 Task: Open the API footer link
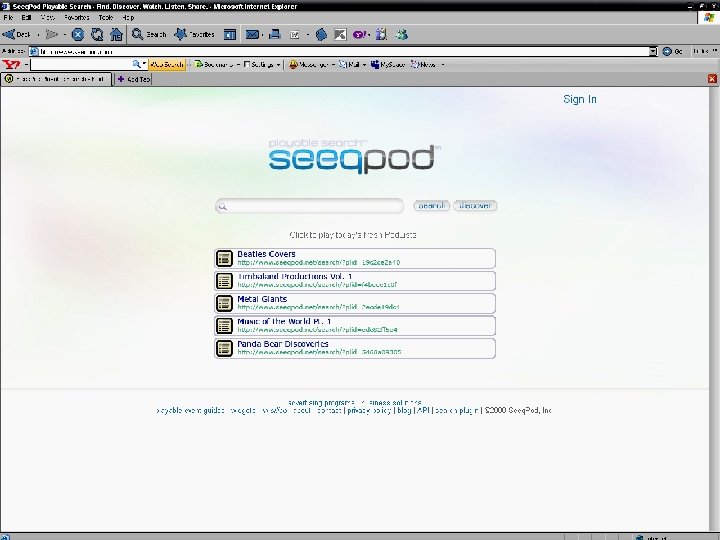pyautogui.click(x=423, y=411)
